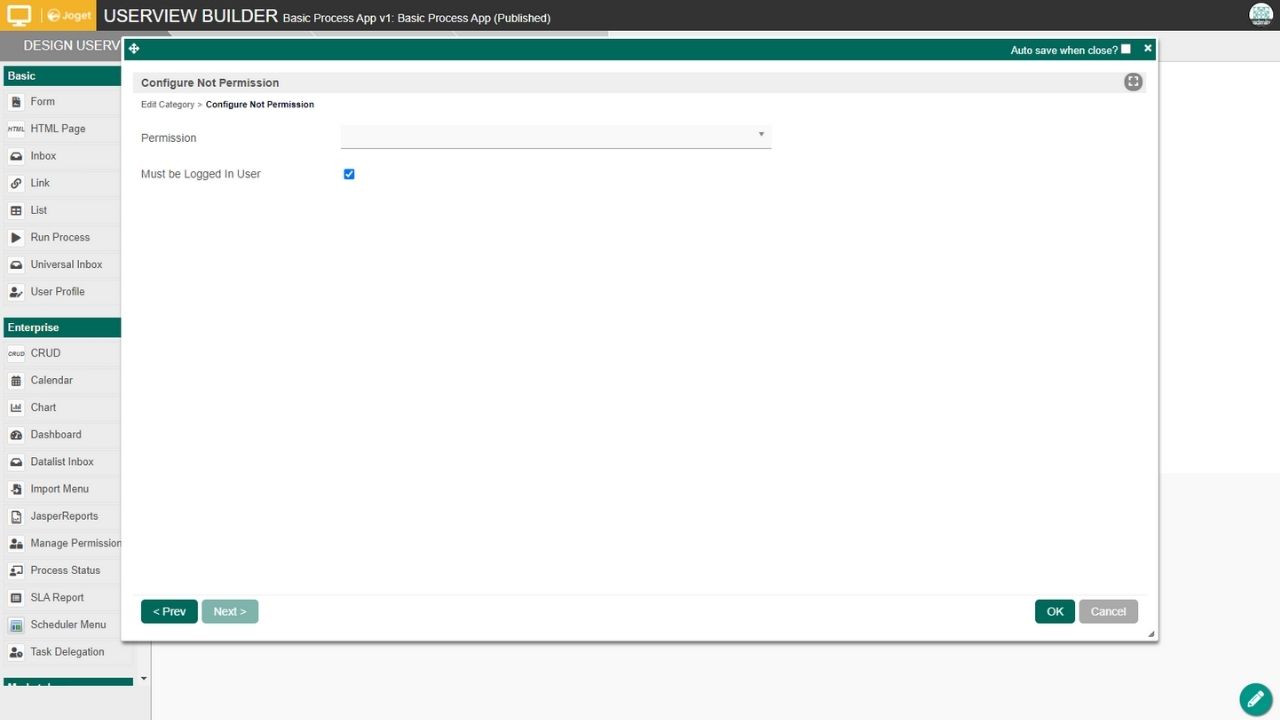
Task: Click the Run Process play icon
Action: click(16, 238)
